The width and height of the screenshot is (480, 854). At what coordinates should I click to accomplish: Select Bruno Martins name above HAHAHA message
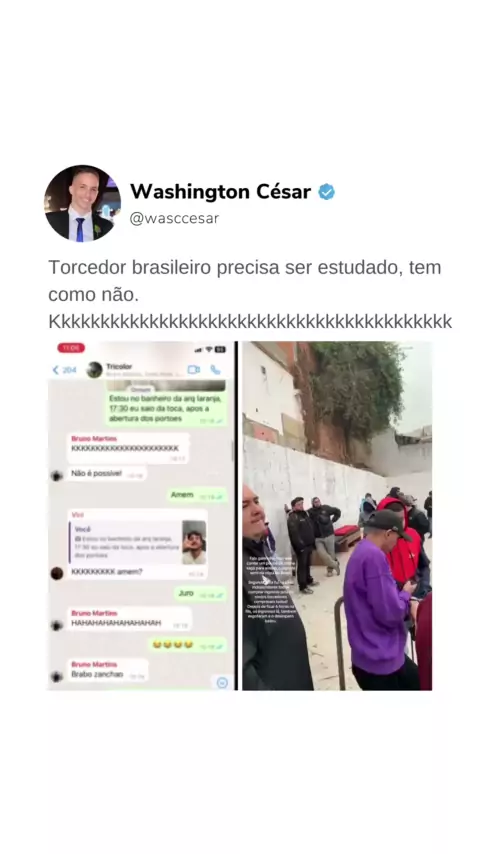pos(94,613)
